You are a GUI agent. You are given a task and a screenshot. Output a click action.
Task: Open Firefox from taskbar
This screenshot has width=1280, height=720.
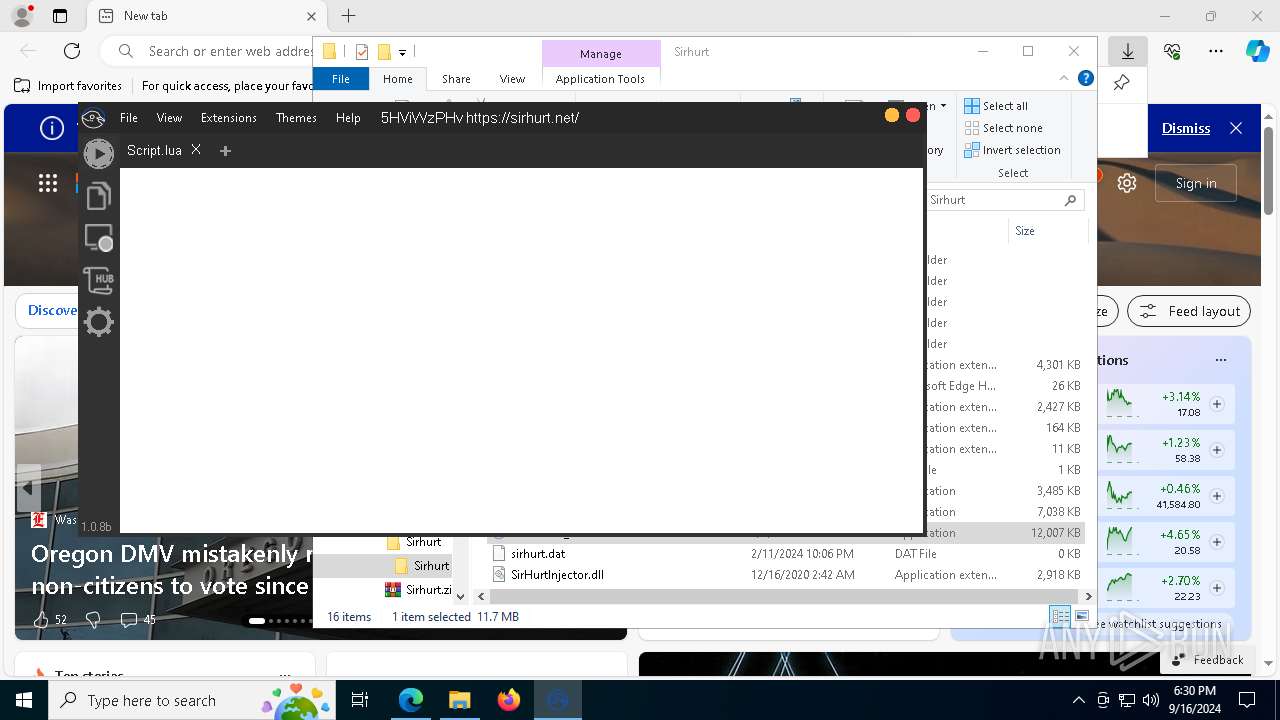509,700
